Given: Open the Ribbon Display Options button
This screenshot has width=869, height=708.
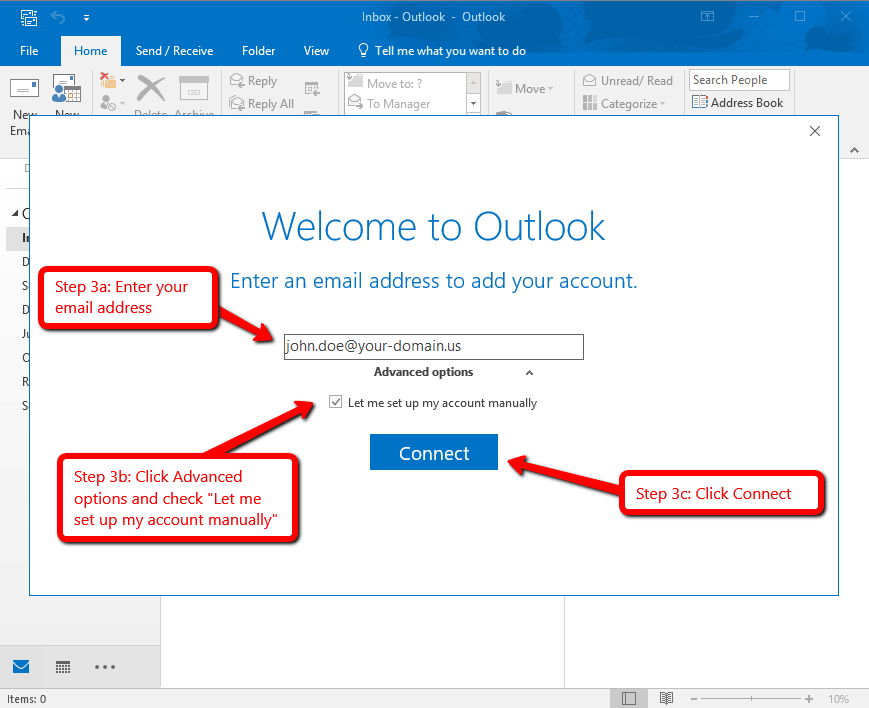Looking at the screenshot, I should (708, 16).
